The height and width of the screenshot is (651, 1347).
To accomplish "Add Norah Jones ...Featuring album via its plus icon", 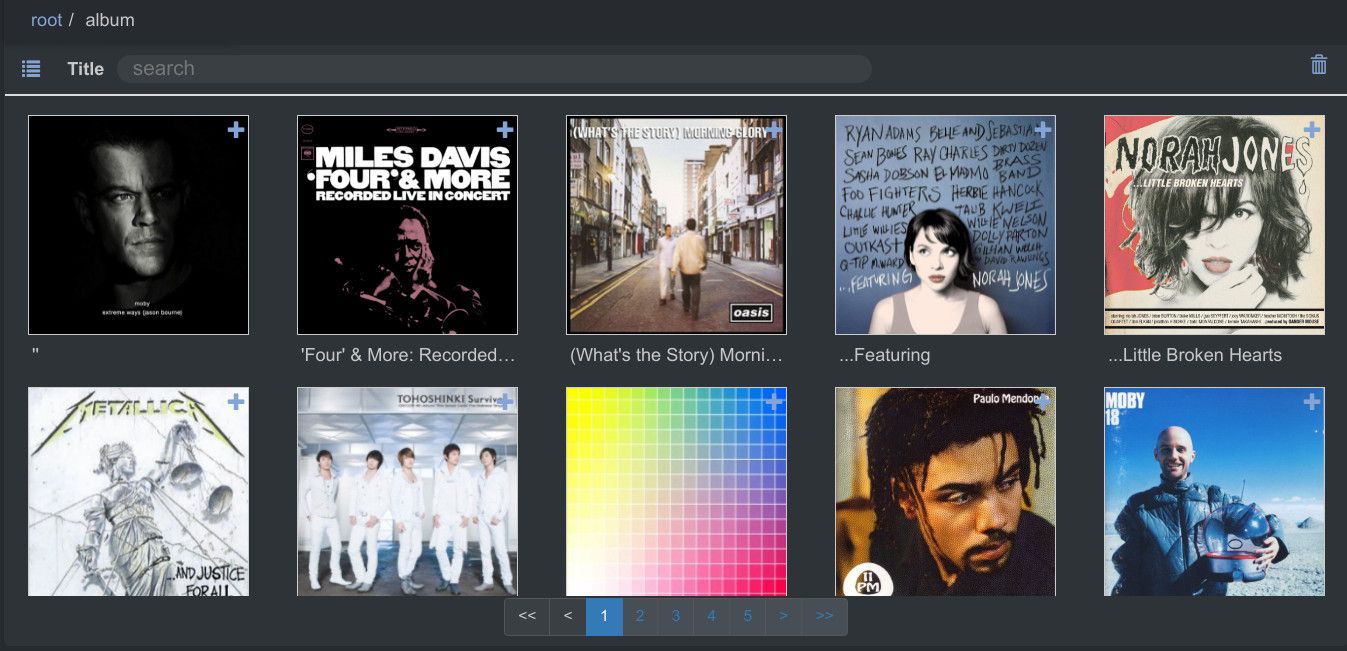I will pos(1043,130).
